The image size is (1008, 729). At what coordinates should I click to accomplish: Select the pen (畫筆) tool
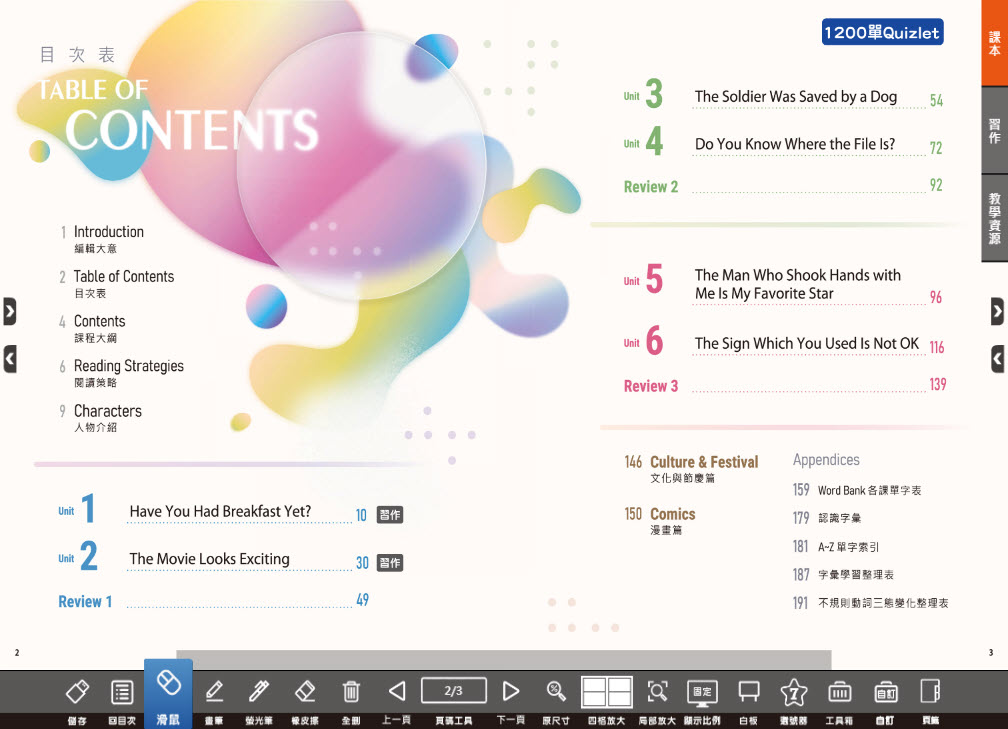coord(214,692)
